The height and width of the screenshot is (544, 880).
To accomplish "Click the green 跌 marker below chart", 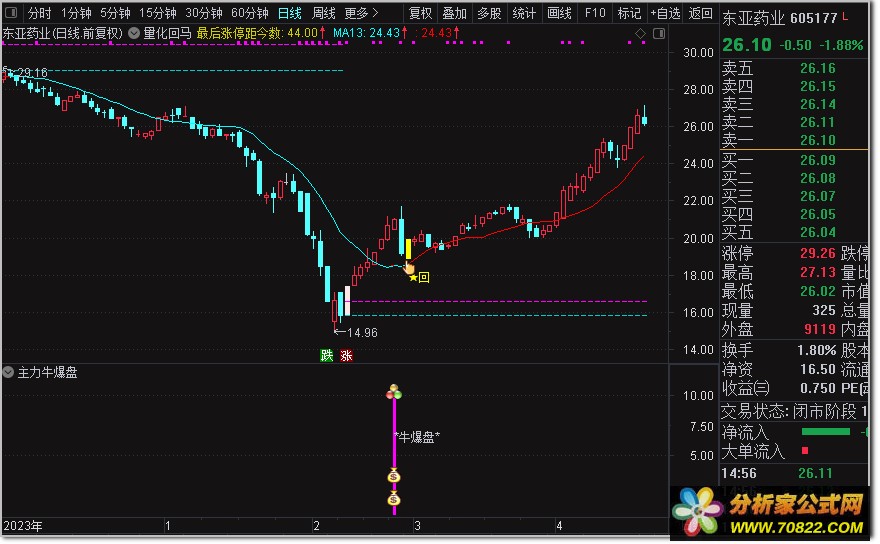I will [327, 355].
